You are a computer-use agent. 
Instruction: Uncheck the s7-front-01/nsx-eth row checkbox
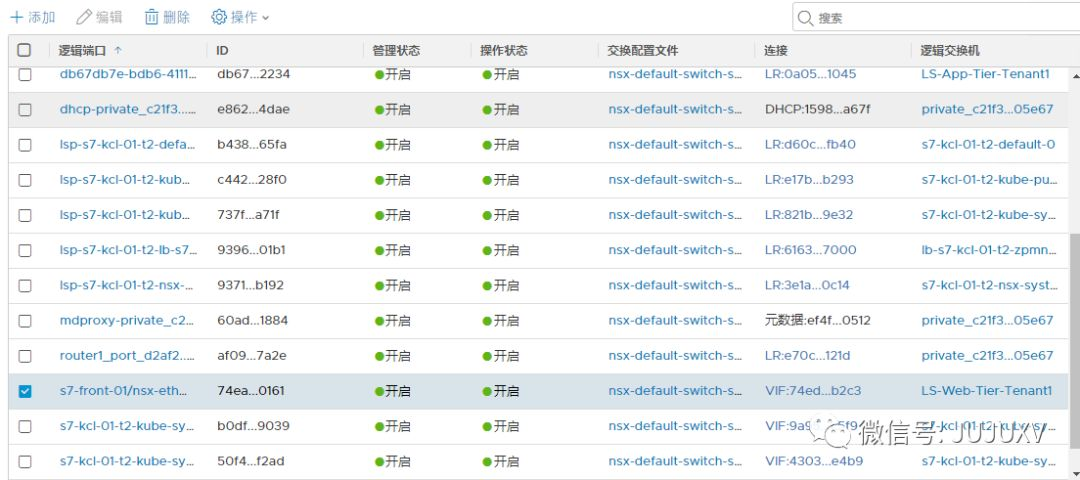click(x=25, y=391)
